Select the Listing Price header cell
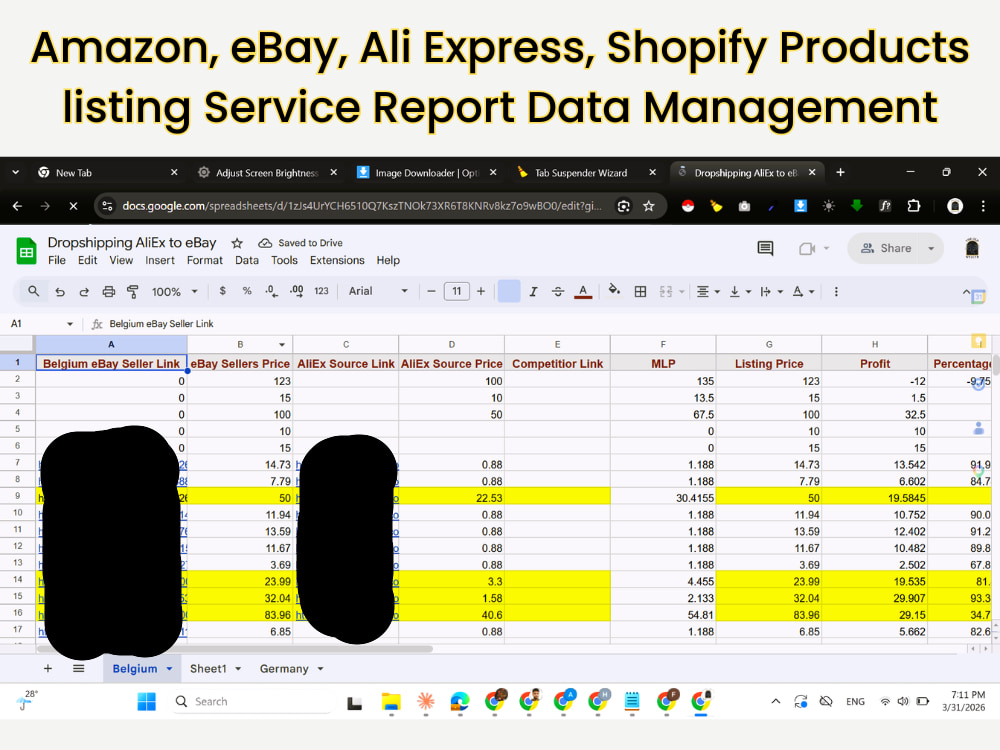 [768, 364]
